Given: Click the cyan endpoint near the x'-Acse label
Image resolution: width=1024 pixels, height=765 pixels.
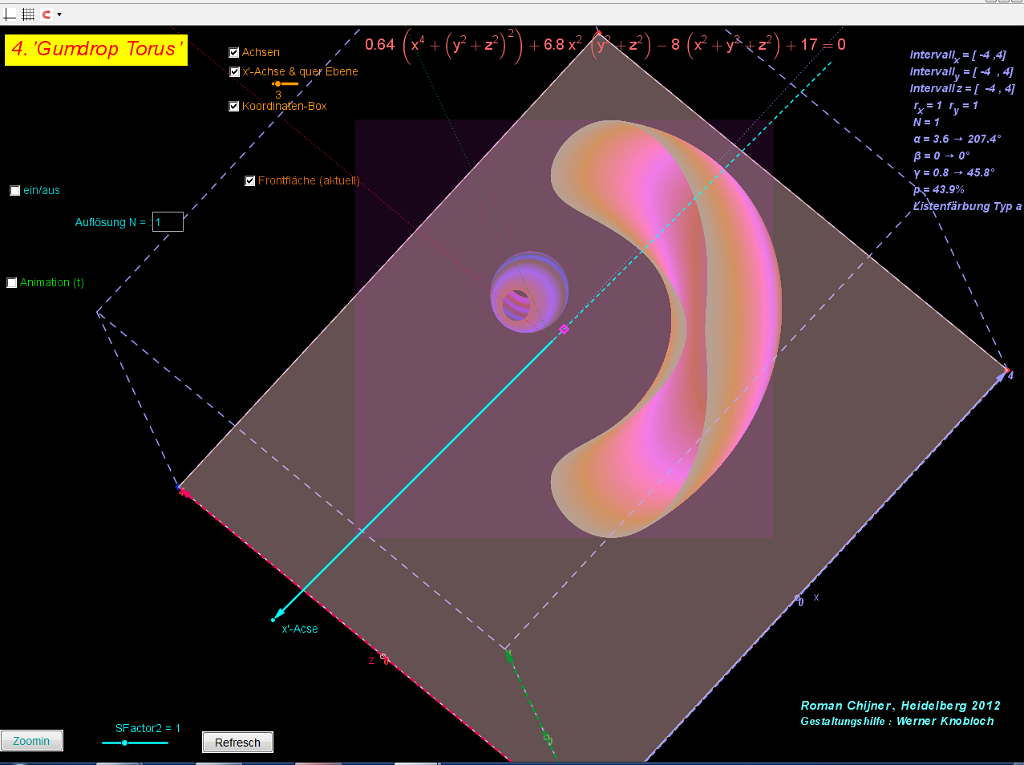Looking at the screenshot, I should coord(273,620).
